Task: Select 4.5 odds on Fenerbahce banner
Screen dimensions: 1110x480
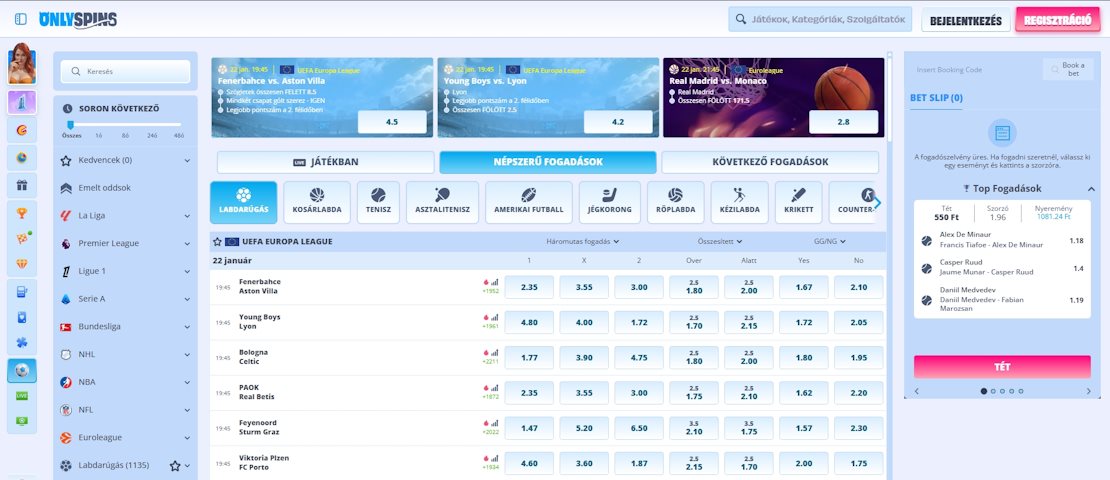Action: 392,122
